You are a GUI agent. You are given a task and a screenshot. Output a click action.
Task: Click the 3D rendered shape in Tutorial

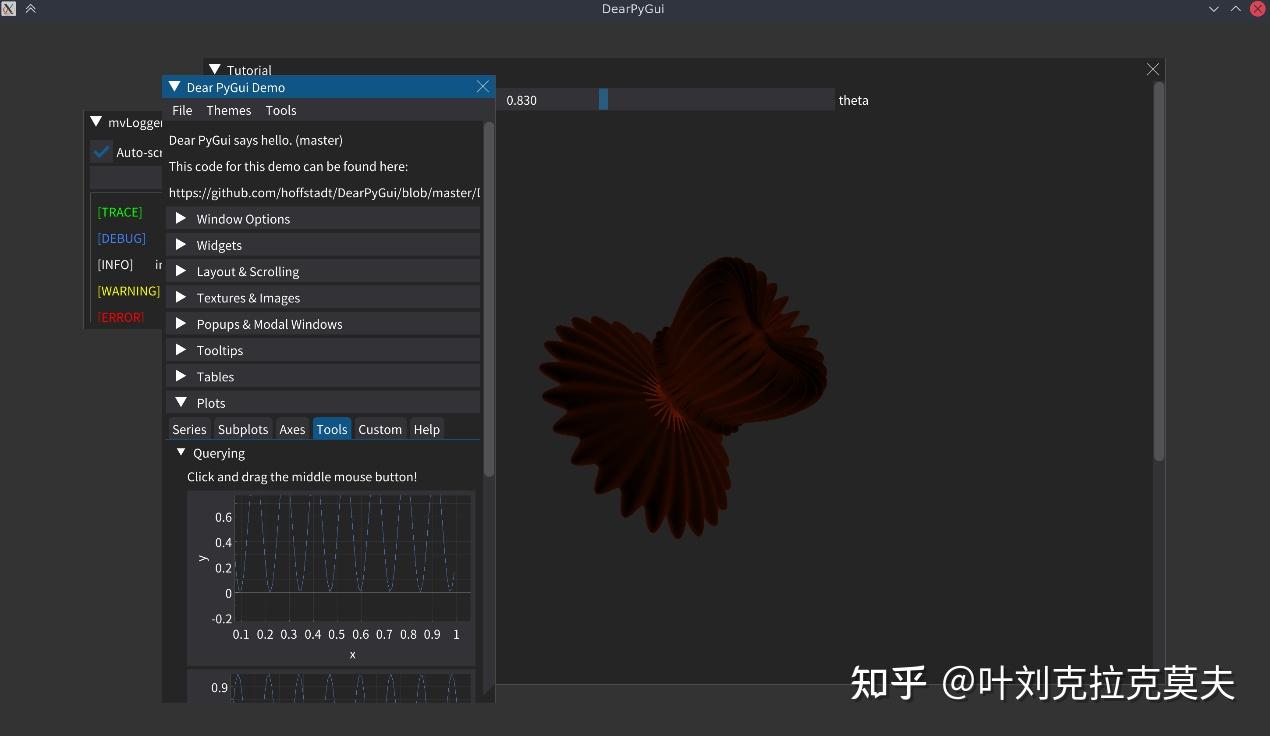[684, 396]
